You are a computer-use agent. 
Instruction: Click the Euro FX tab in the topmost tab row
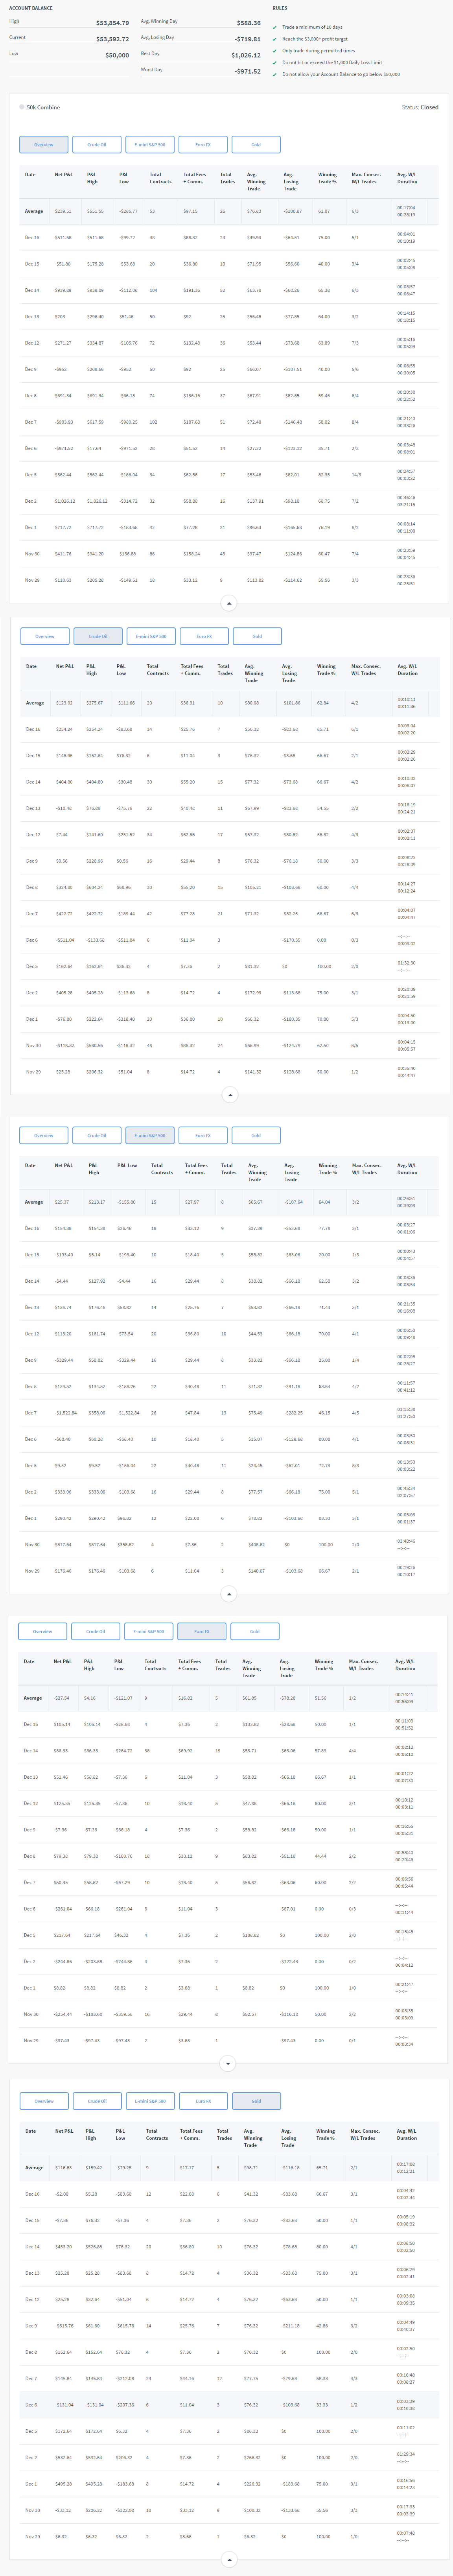[x=203, y=144]
